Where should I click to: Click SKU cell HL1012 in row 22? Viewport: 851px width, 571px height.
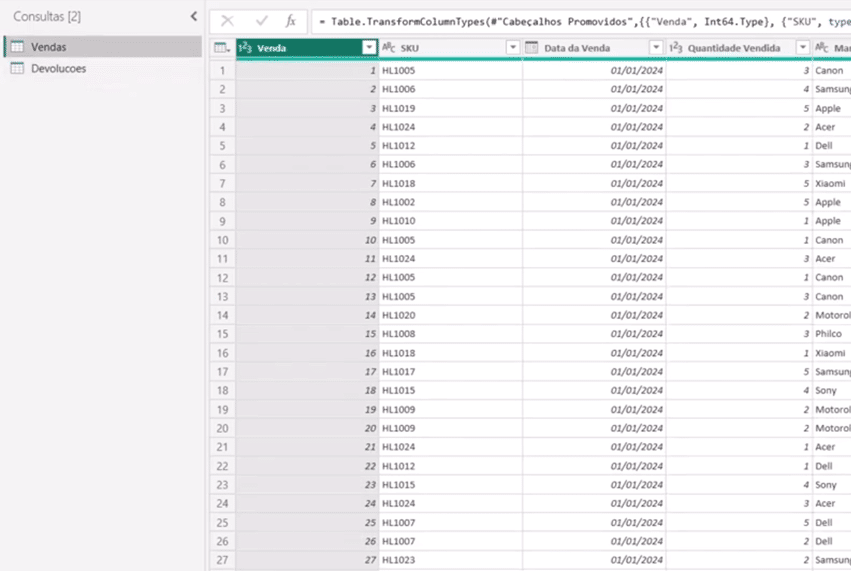point(450,466)
